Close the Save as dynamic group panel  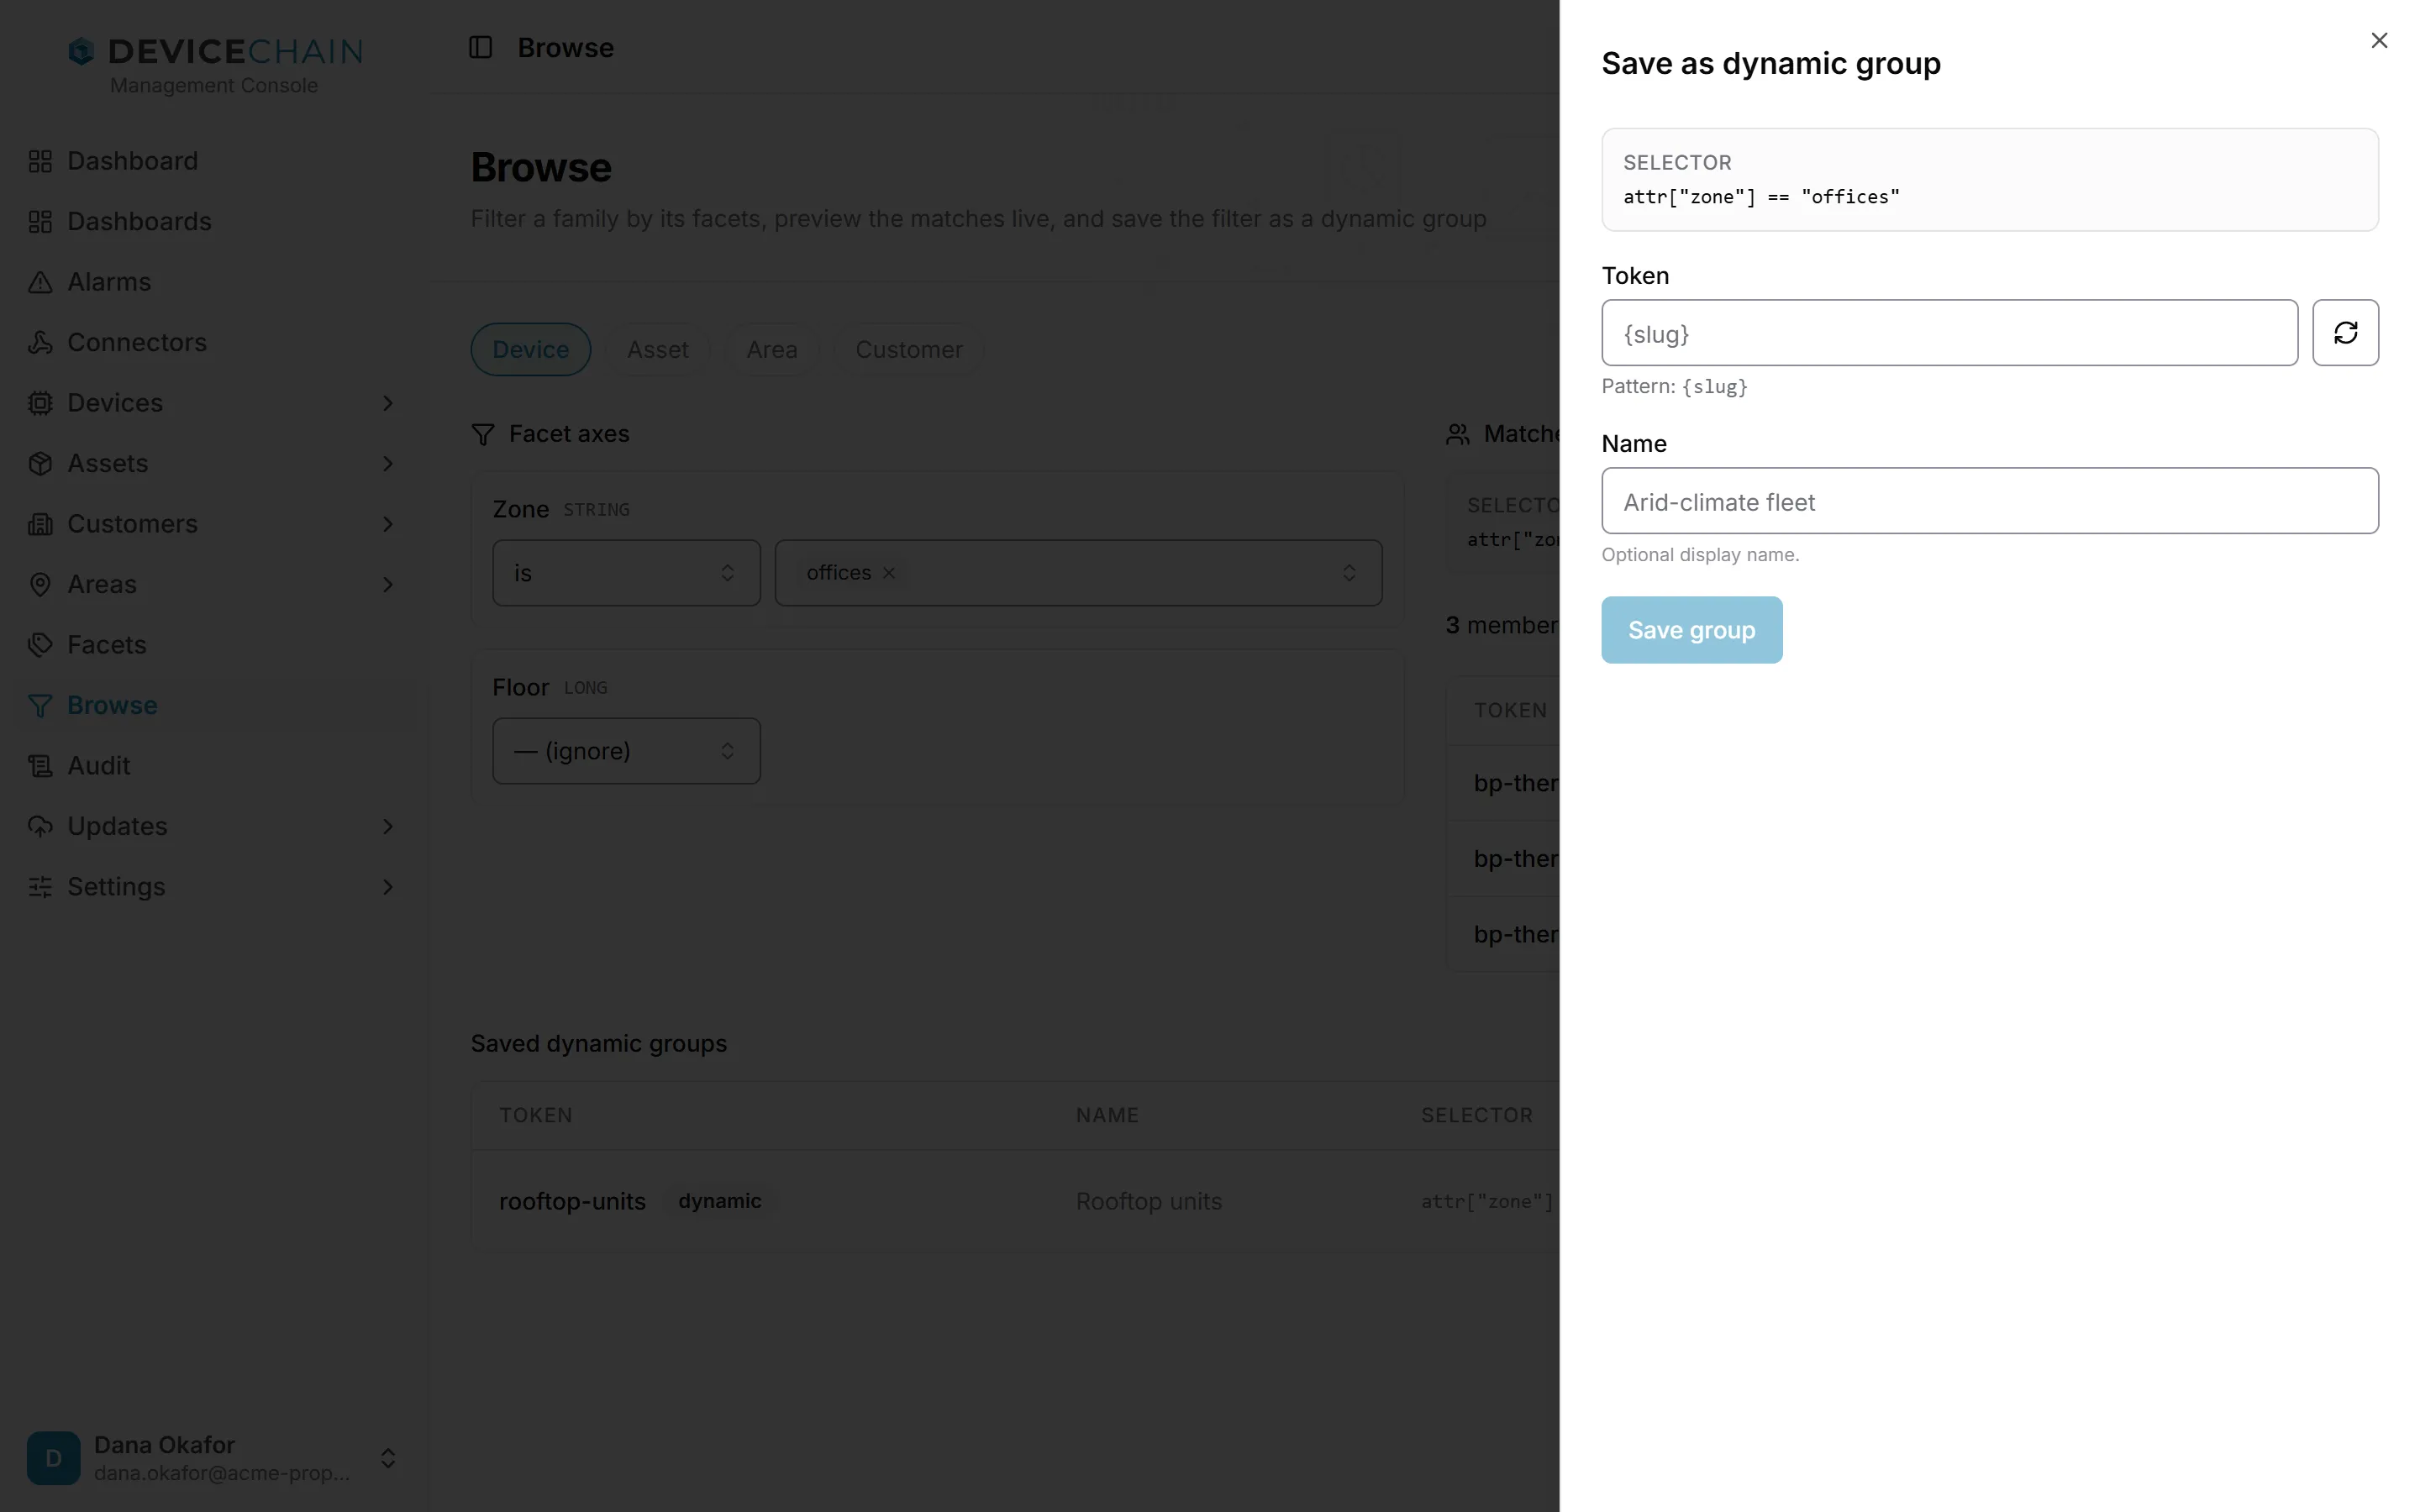[x=2379, y=40]
